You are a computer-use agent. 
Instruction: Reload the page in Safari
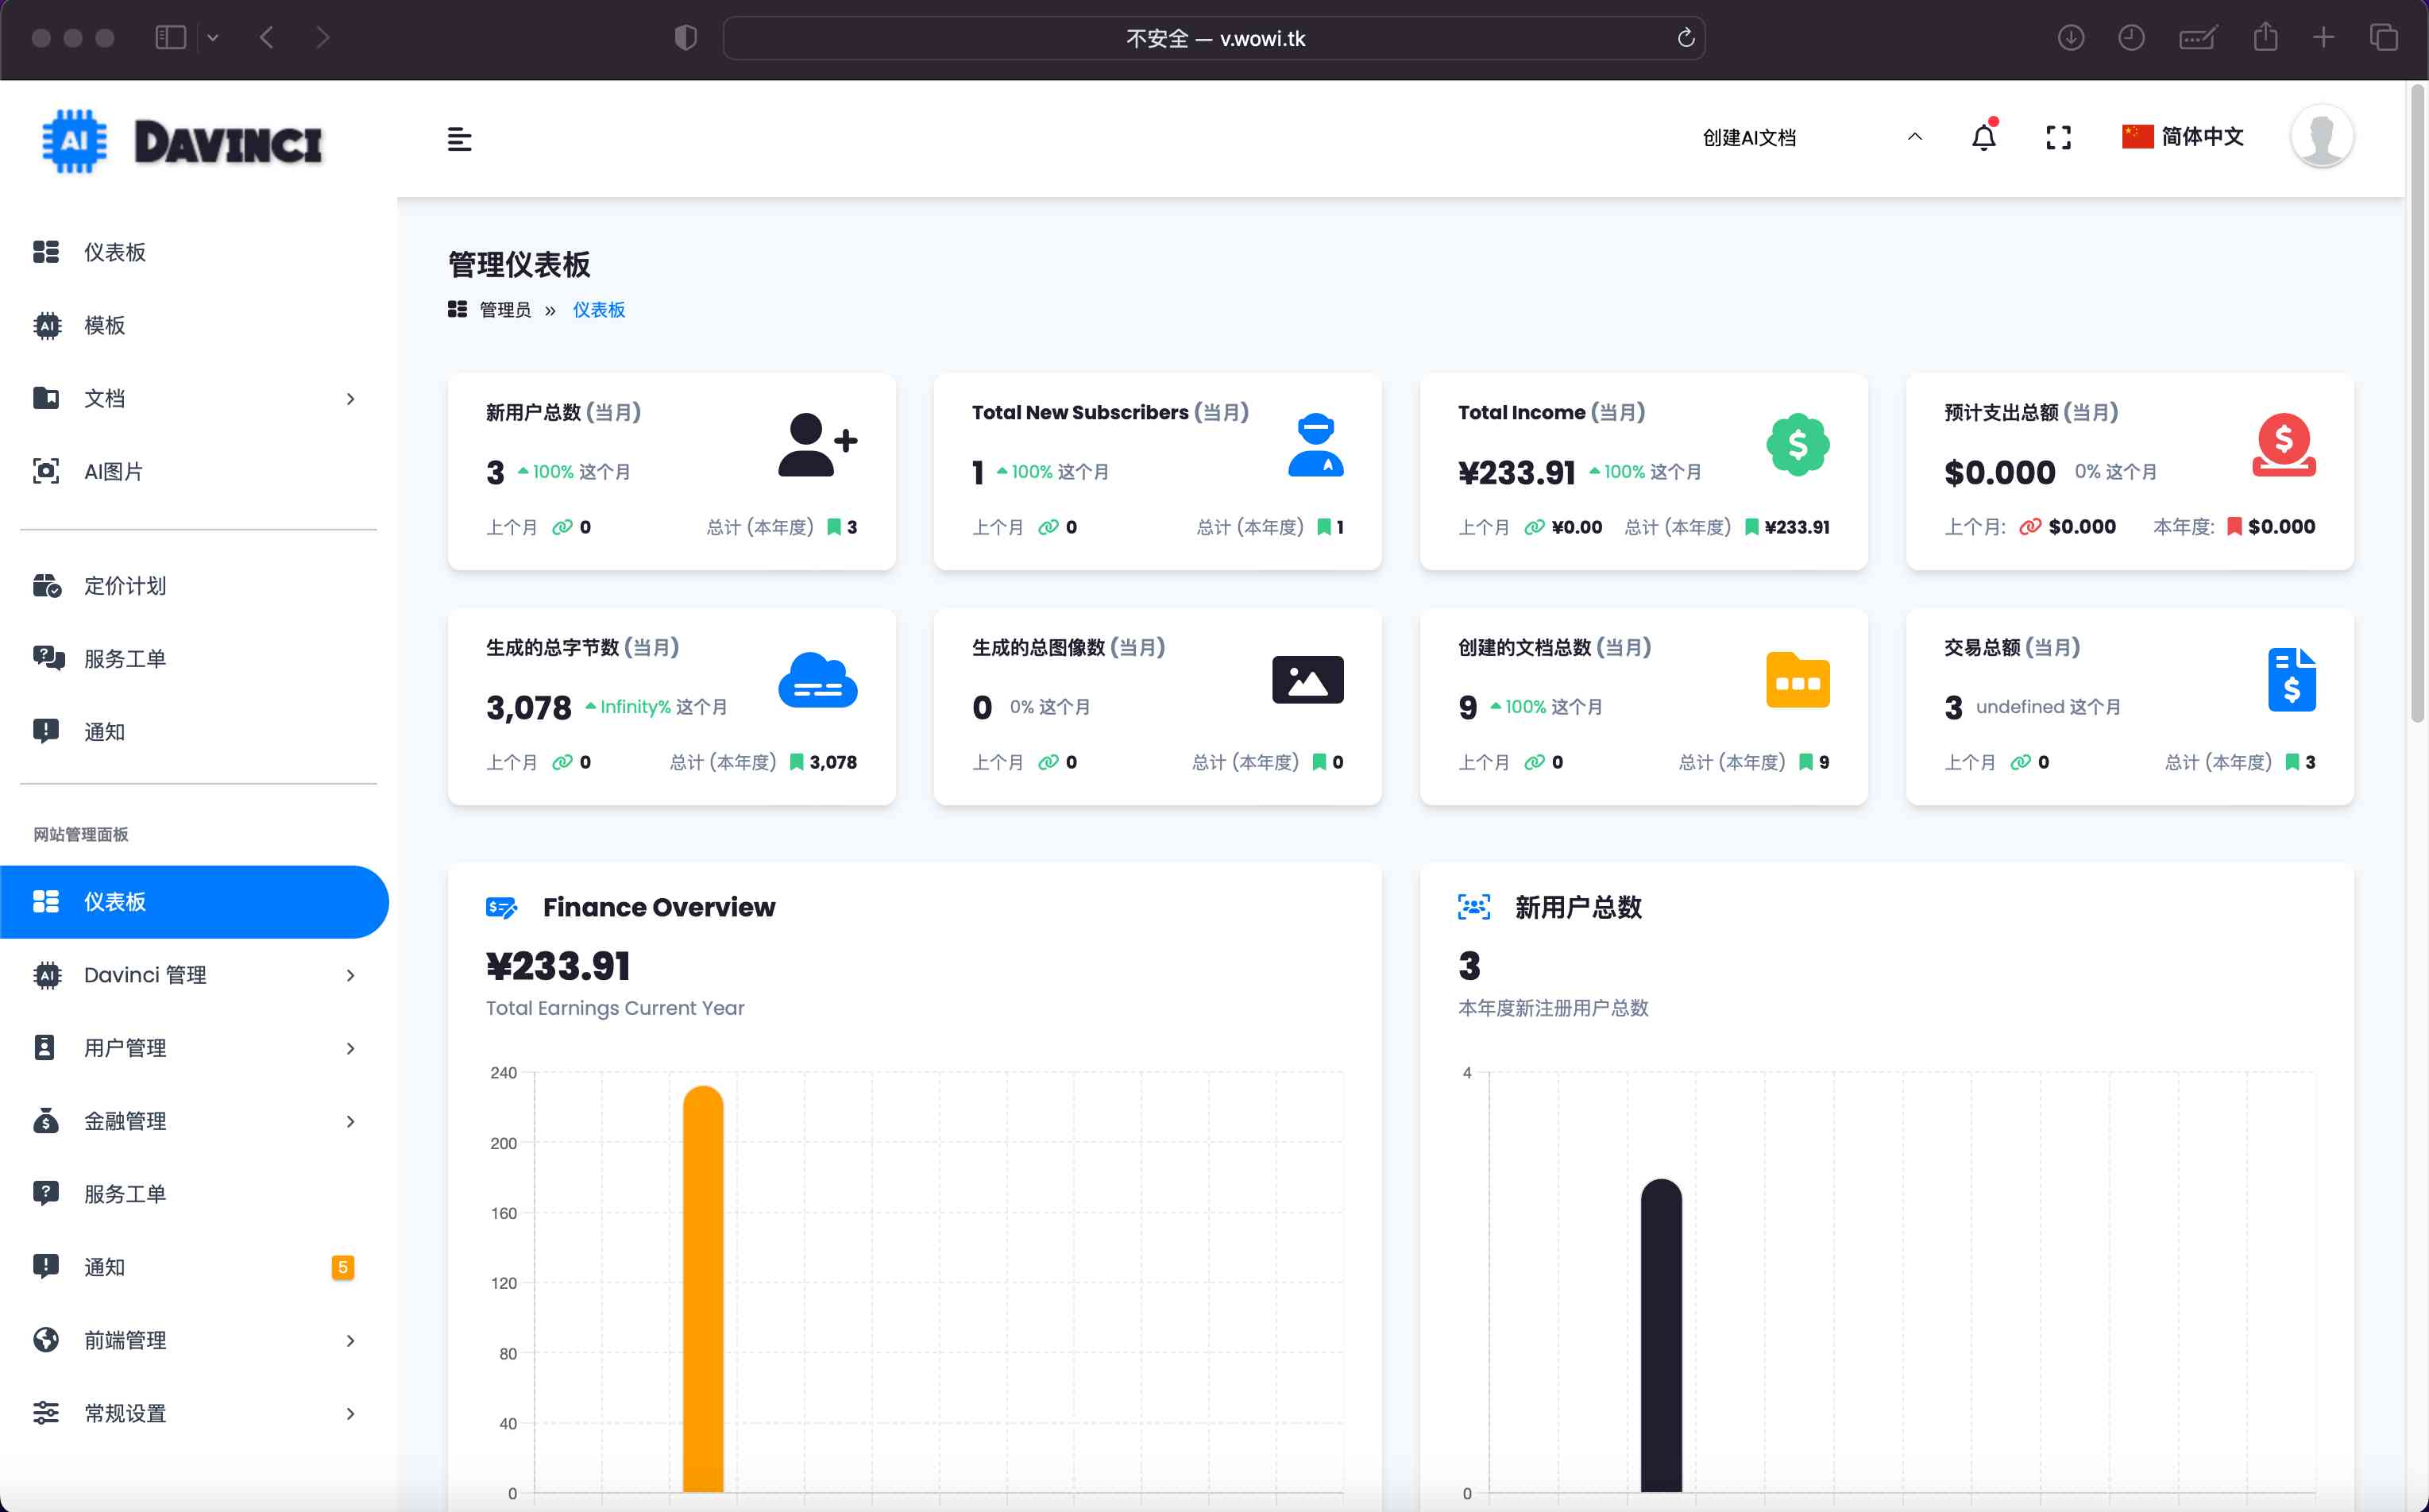click(1685, 38)
